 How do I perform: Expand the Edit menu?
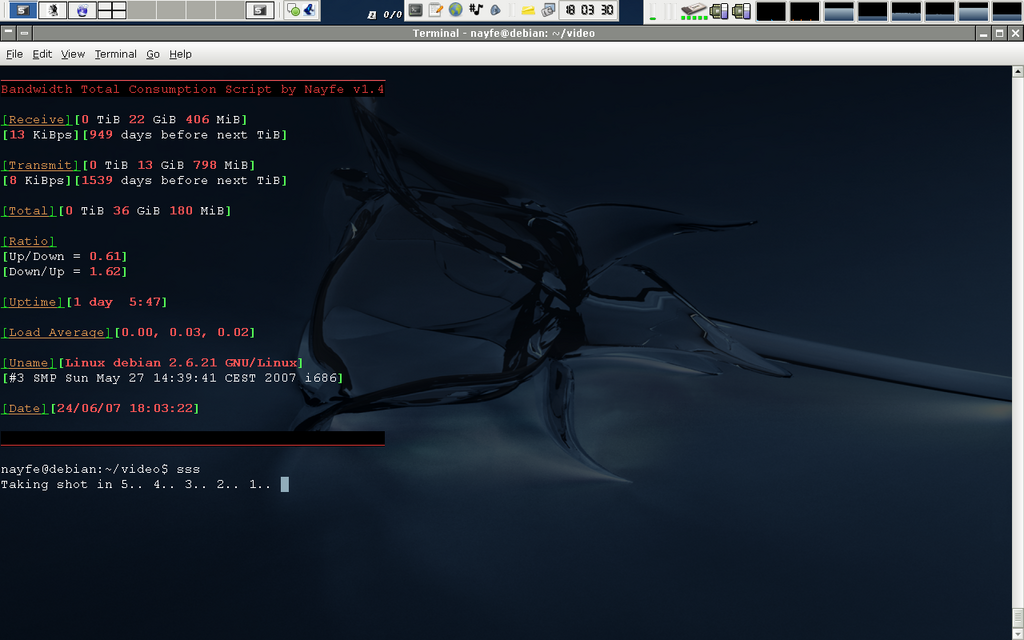pyautogui.click(x=42, y=54)
